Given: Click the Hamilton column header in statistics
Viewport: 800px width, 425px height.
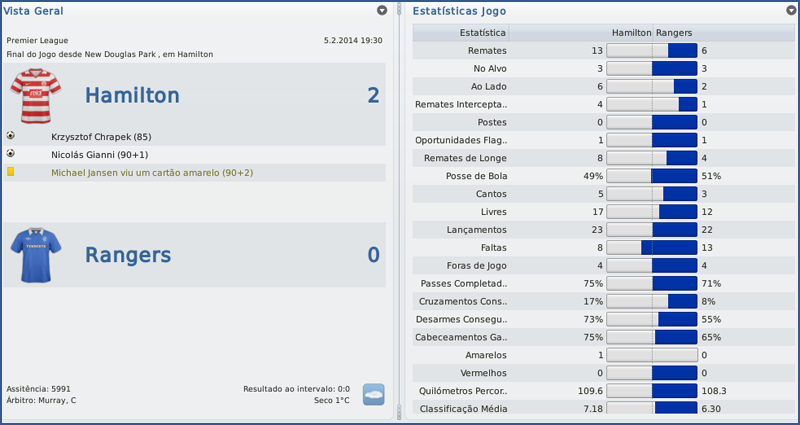Looking at the screenshot, I should tap(631, 33).
